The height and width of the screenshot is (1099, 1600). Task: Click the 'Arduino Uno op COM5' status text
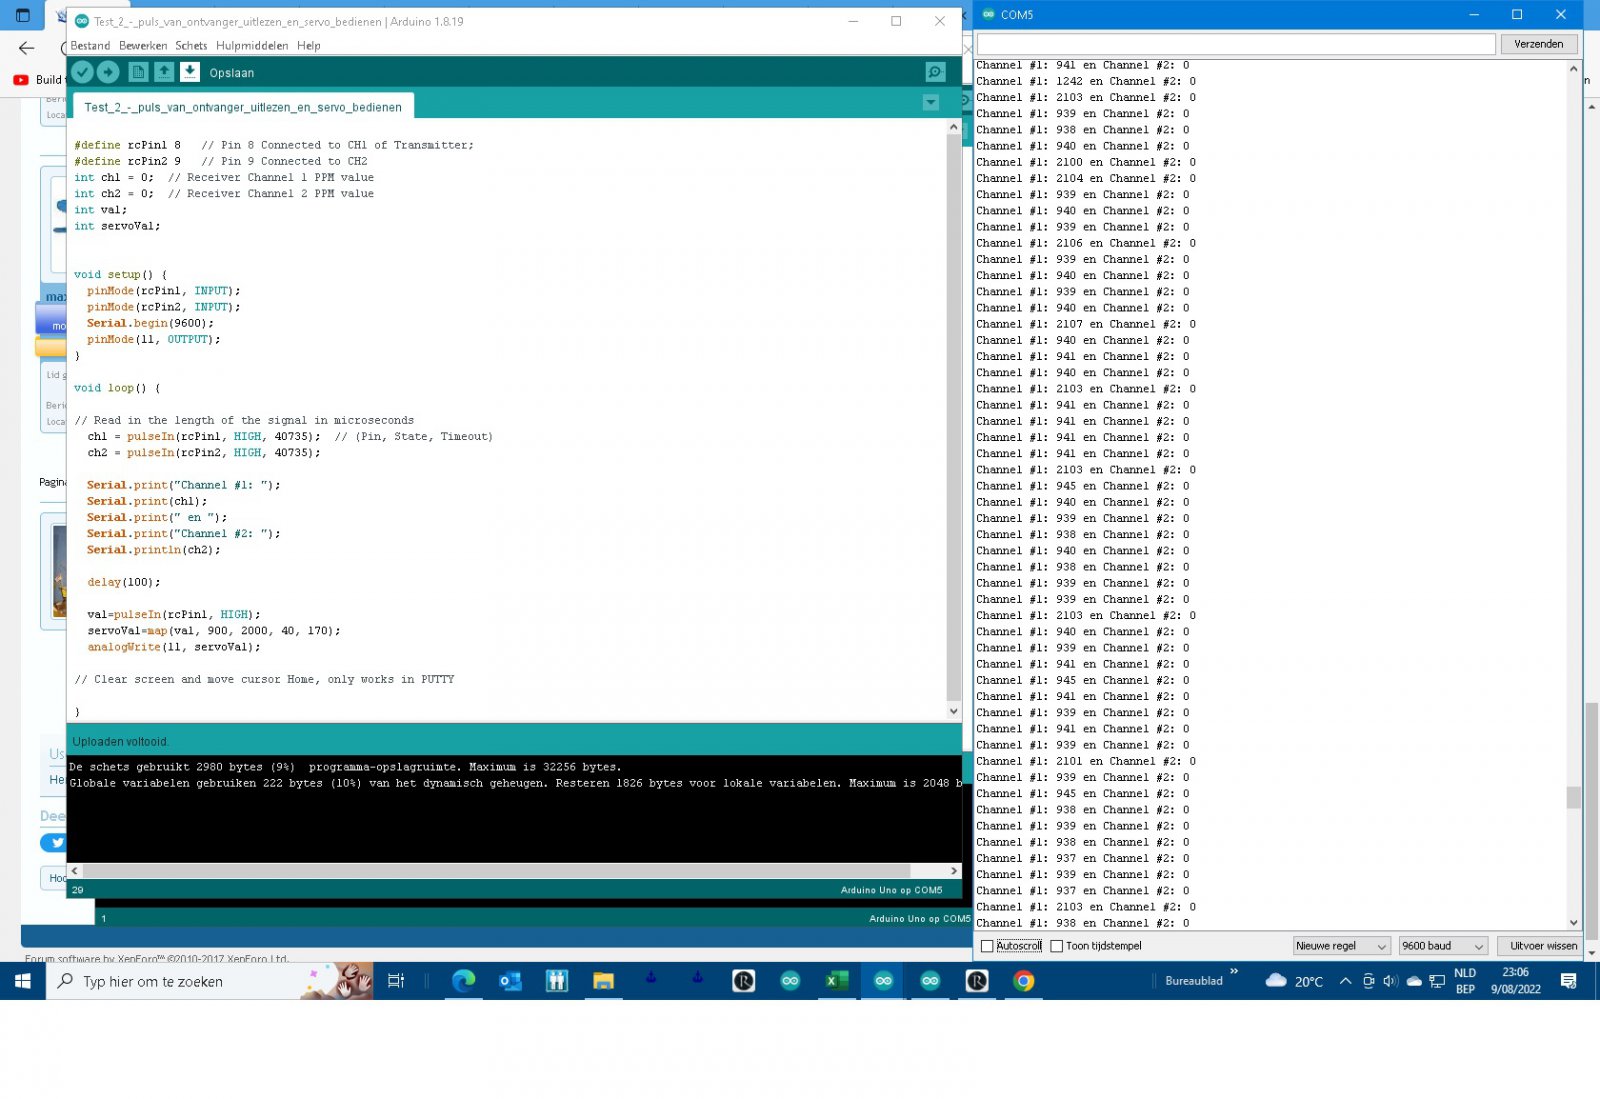[891, 890]
